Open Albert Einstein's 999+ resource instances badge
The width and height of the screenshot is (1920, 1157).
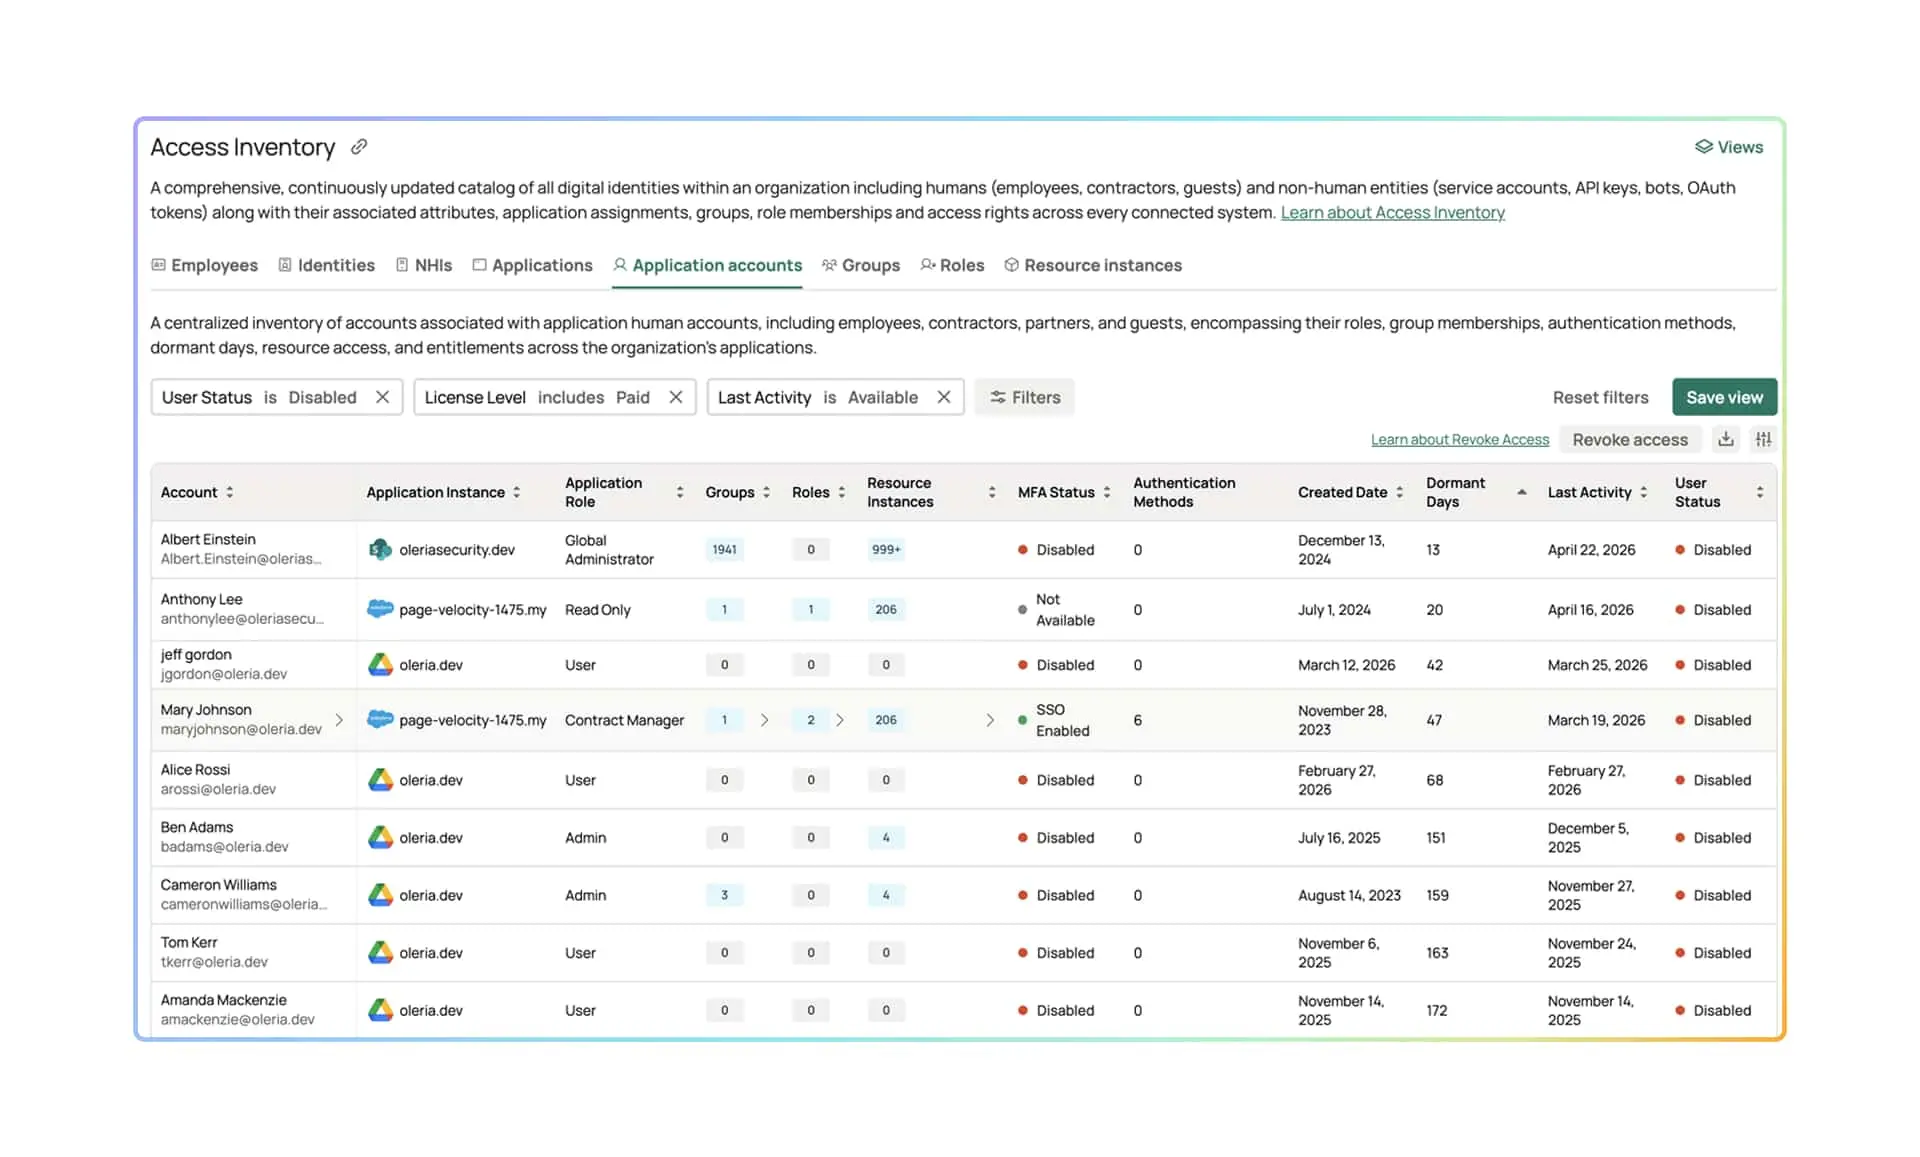pos(886,550)
